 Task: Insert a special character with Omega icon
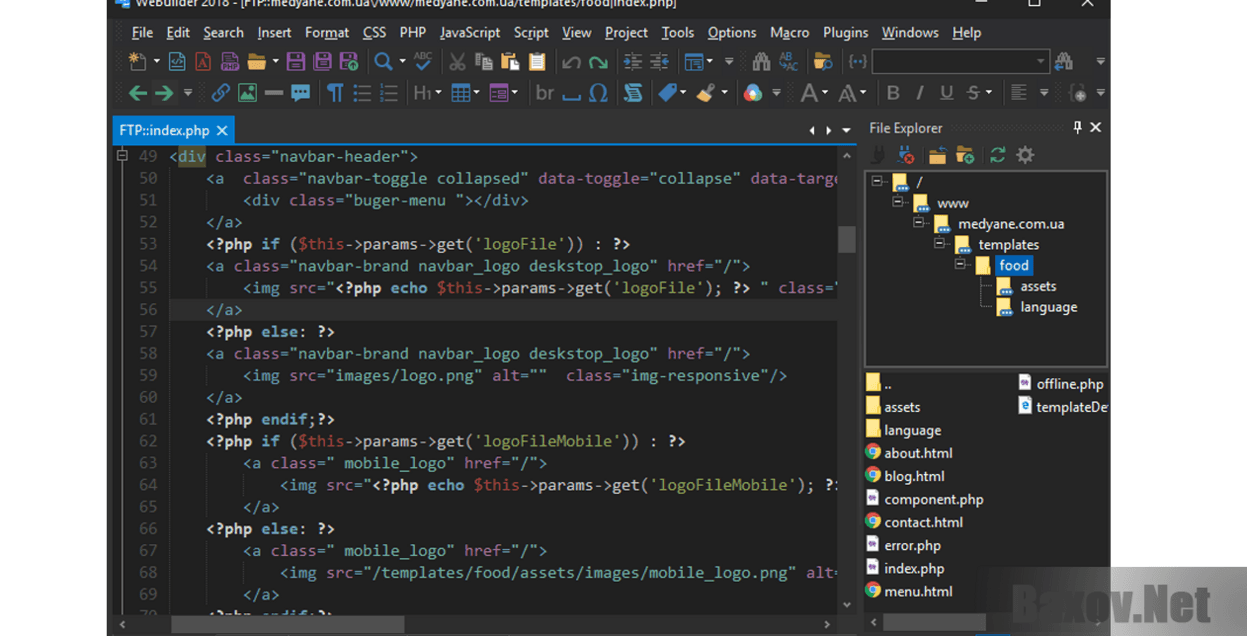pyautogui.click(x=598, y=93)
